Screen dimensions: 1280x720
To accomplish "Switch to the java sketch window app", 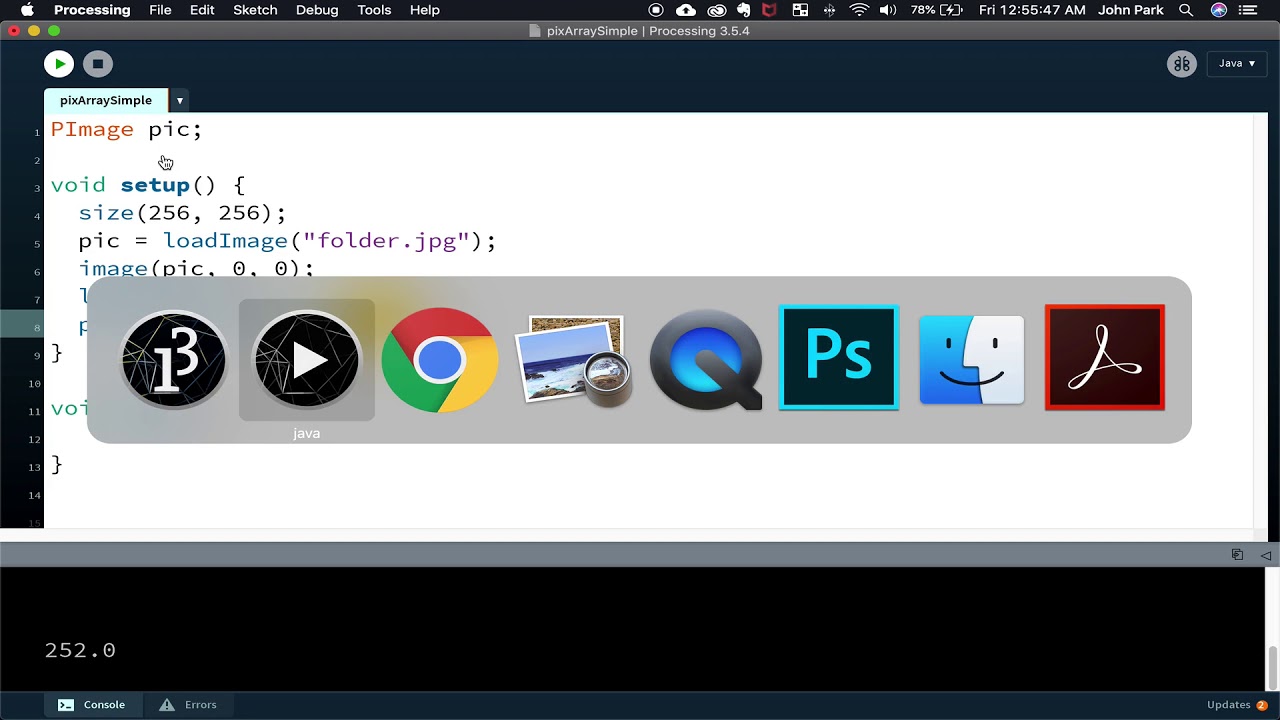I will (307, 360).
